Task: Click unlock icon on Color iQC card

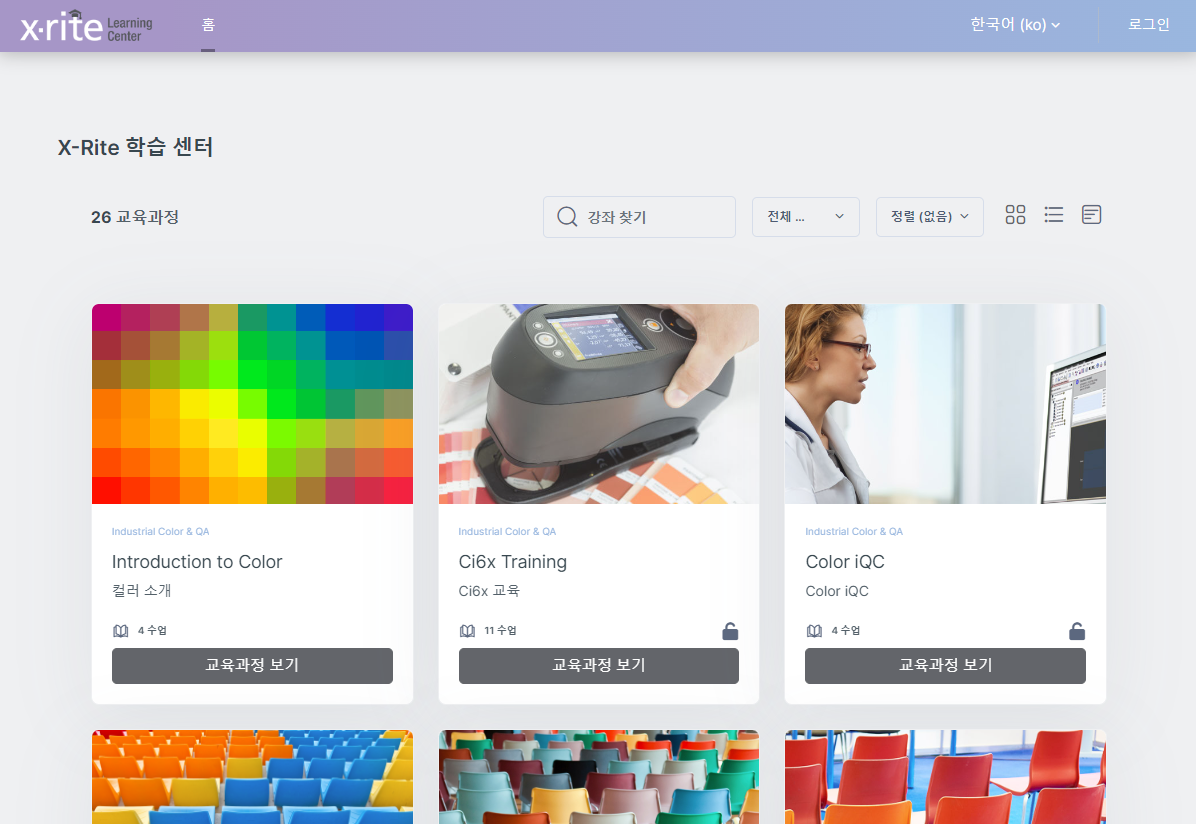Action: pos(1077,631)
